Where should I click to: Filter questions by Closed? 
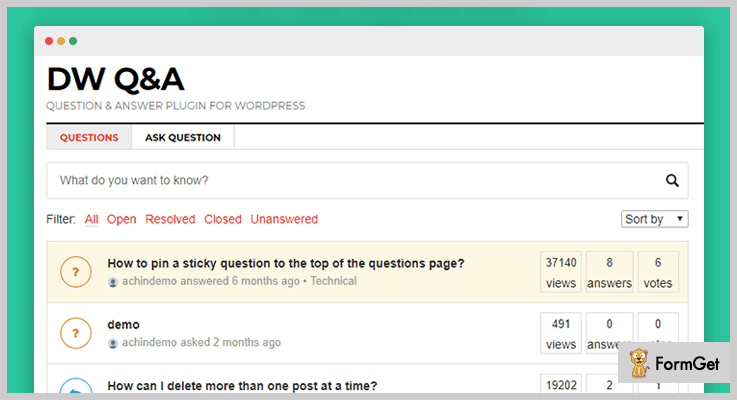[223, 219]
